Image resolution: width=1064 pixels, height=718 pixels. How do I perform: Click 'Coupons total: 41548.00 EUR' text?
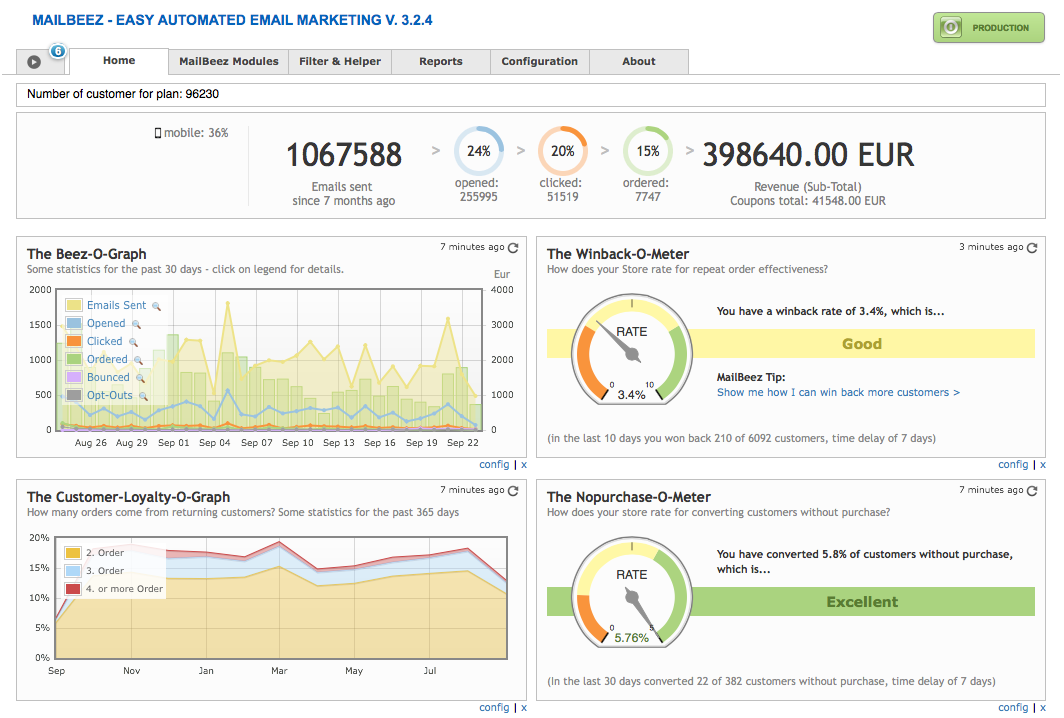pyautogui.click(x=808, y=201)
